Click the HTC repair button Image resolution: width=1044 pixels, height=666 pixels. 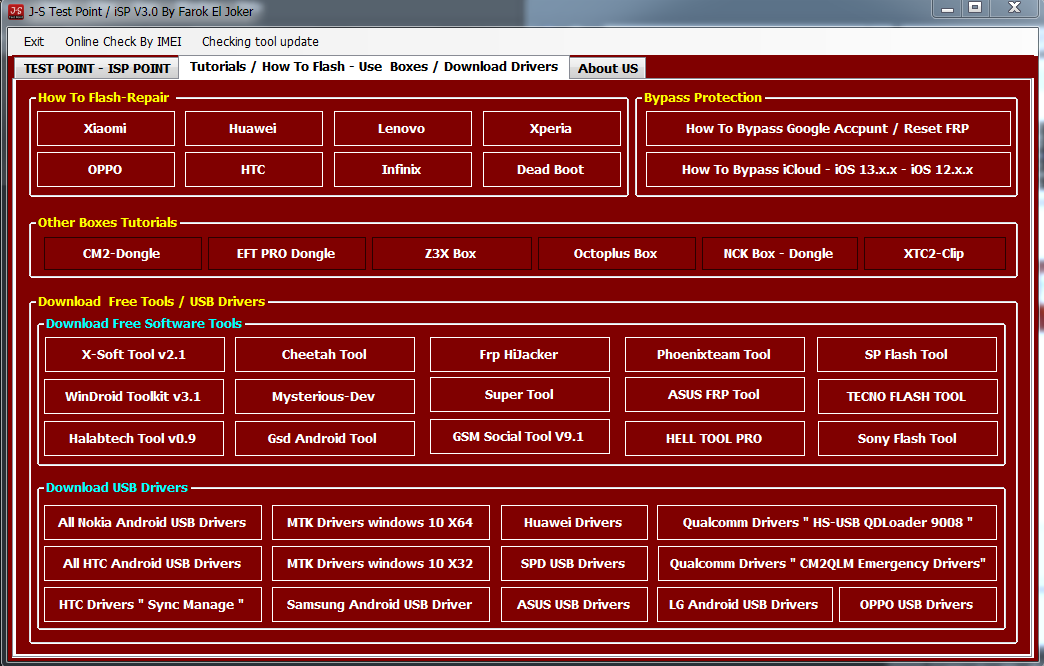[x=254, y=170]
